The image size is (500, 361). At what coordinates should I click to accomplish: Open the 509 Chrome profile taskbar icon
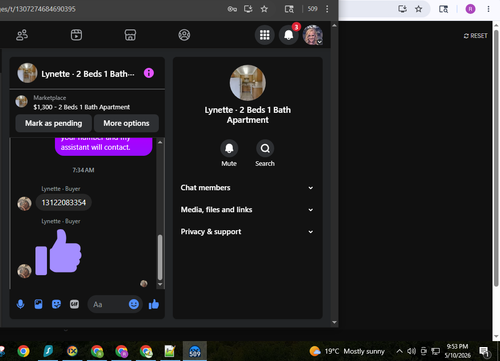[195, 351]
